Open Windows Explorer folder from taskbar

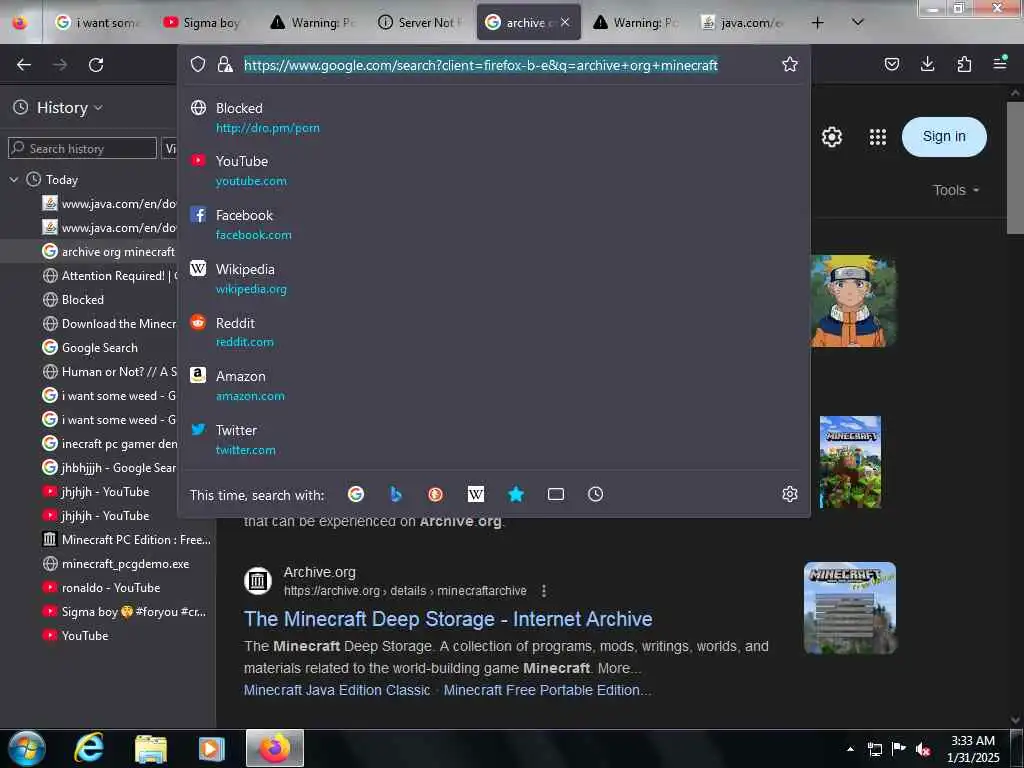coord(151,749)
